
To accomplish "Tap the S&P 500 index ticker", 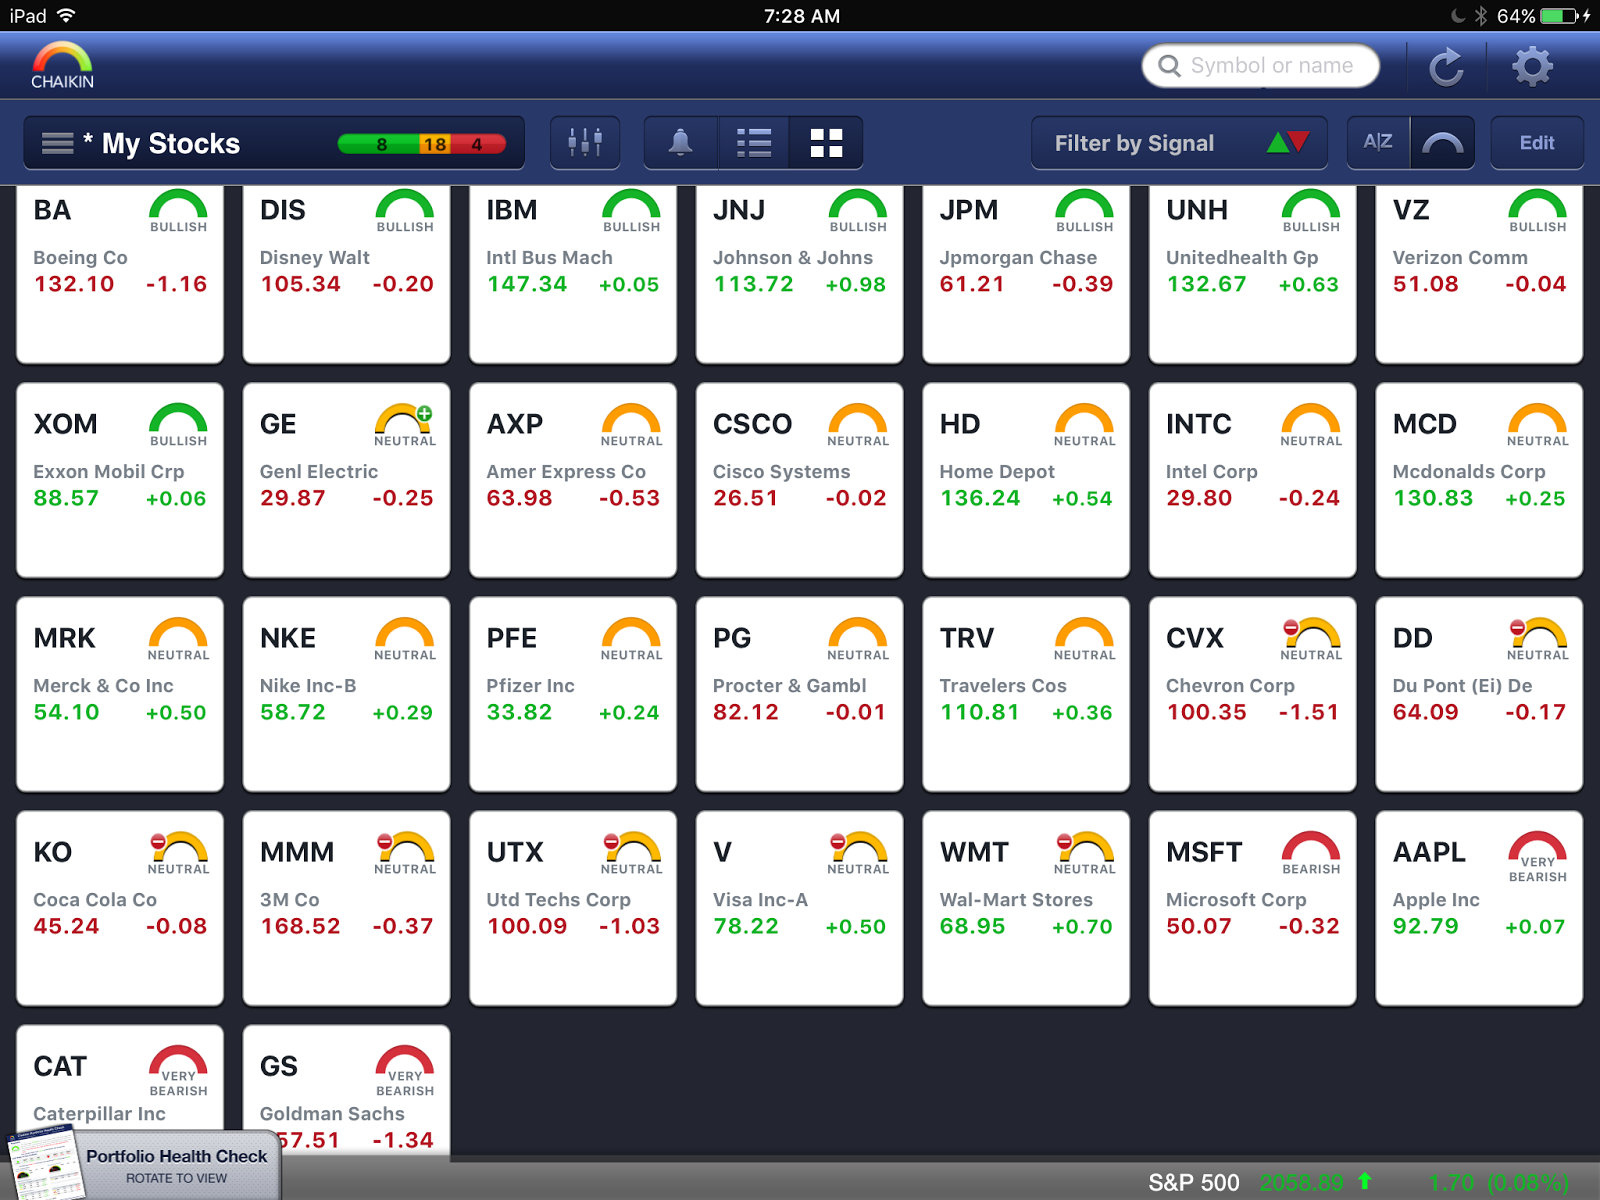I will 1358,1183.
